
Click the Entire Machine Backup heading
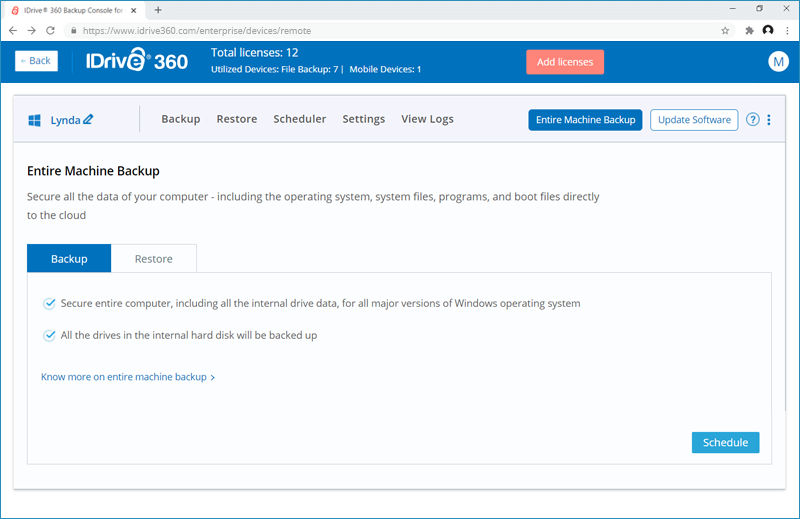click(93, 171)
